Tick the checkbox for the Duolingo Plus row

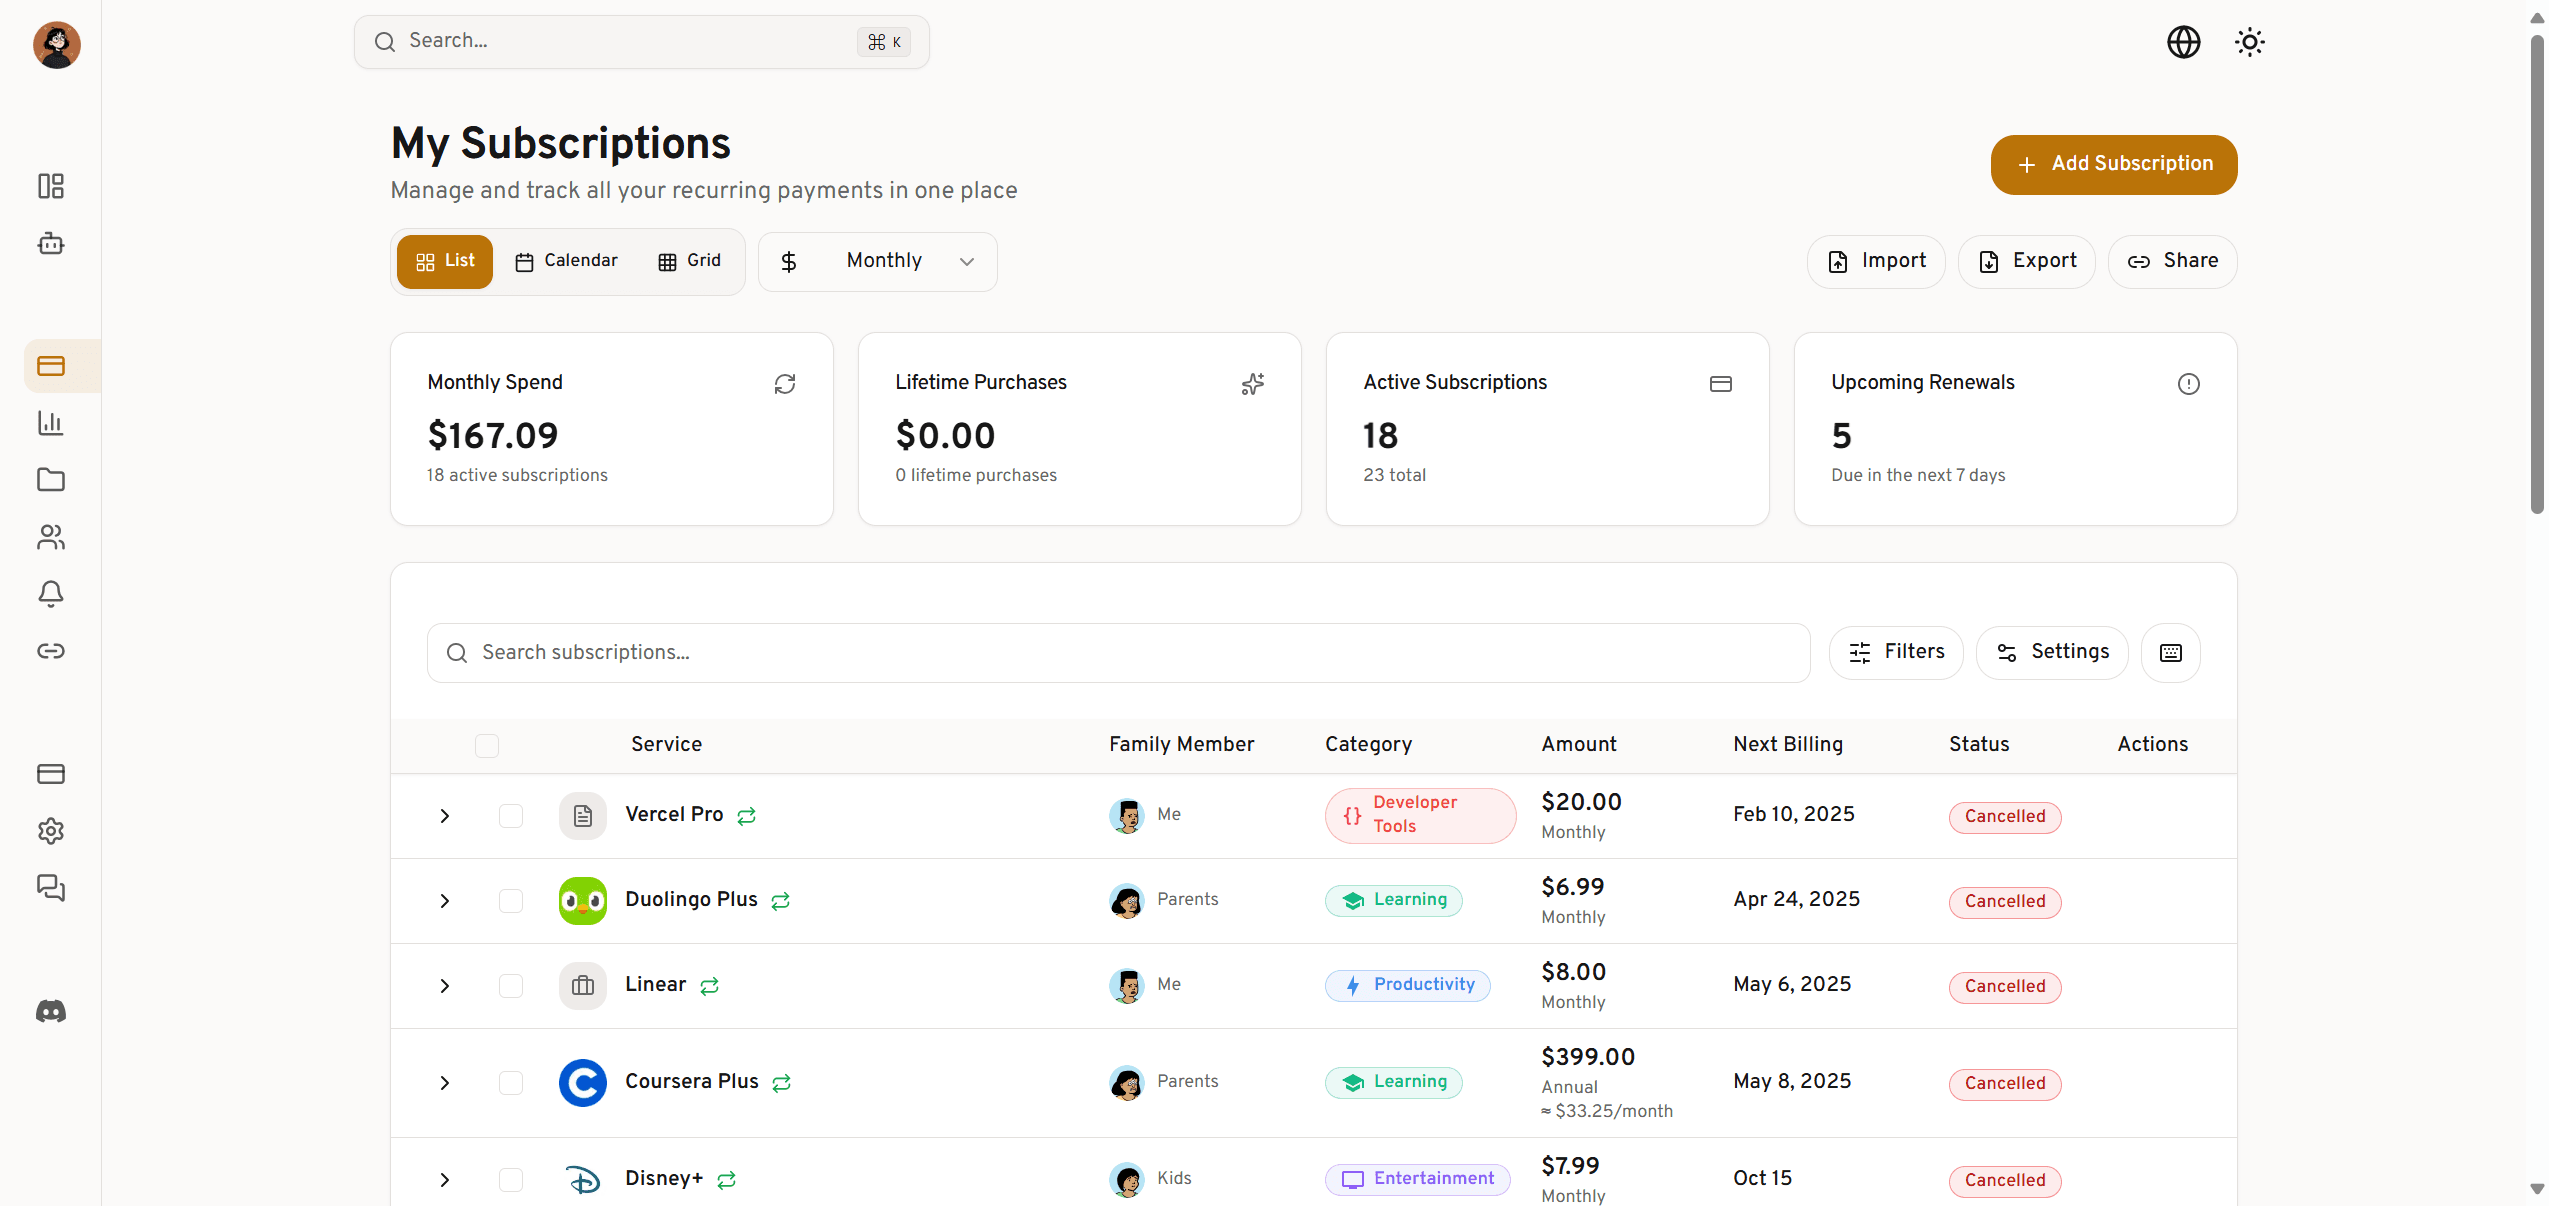tap(511, 901)
